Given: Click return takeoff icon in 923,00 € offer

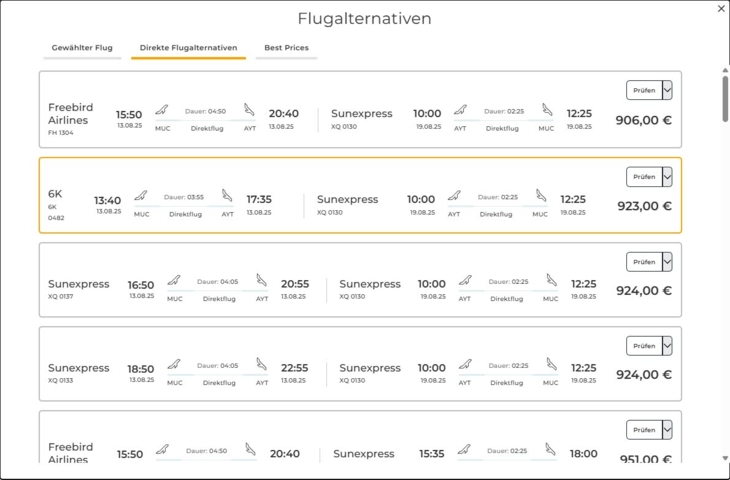Looking at the screenshot, I should tap(454, 196).
